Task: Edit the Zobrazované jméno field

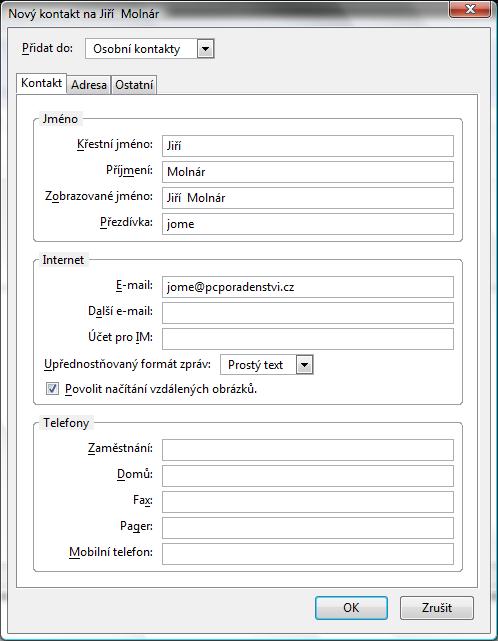Action: coord(307,198)
